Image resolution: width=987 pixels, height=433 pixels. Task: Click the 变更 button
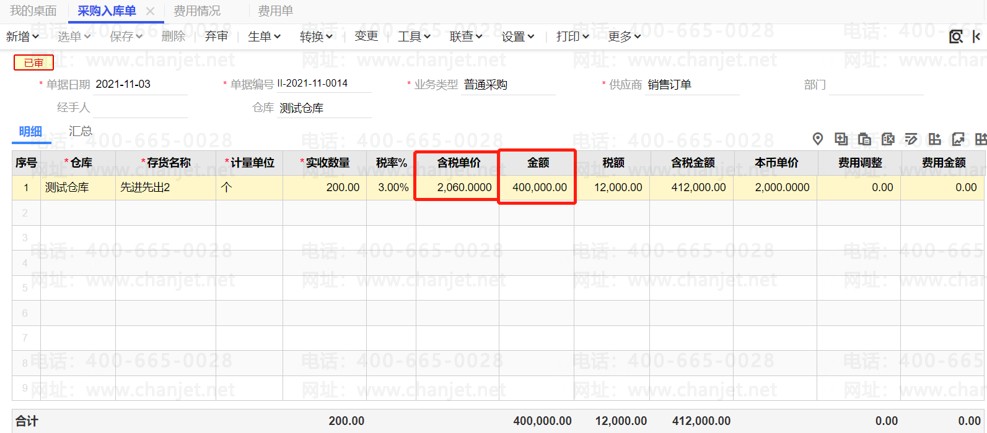point(366,37)
